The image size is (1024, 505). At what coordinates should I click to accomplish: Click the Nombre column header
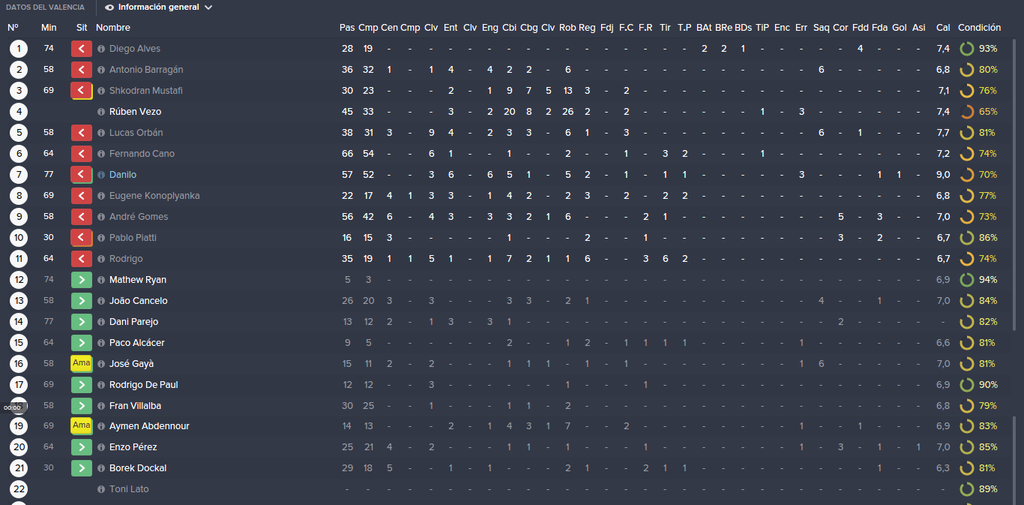(113, 27)
